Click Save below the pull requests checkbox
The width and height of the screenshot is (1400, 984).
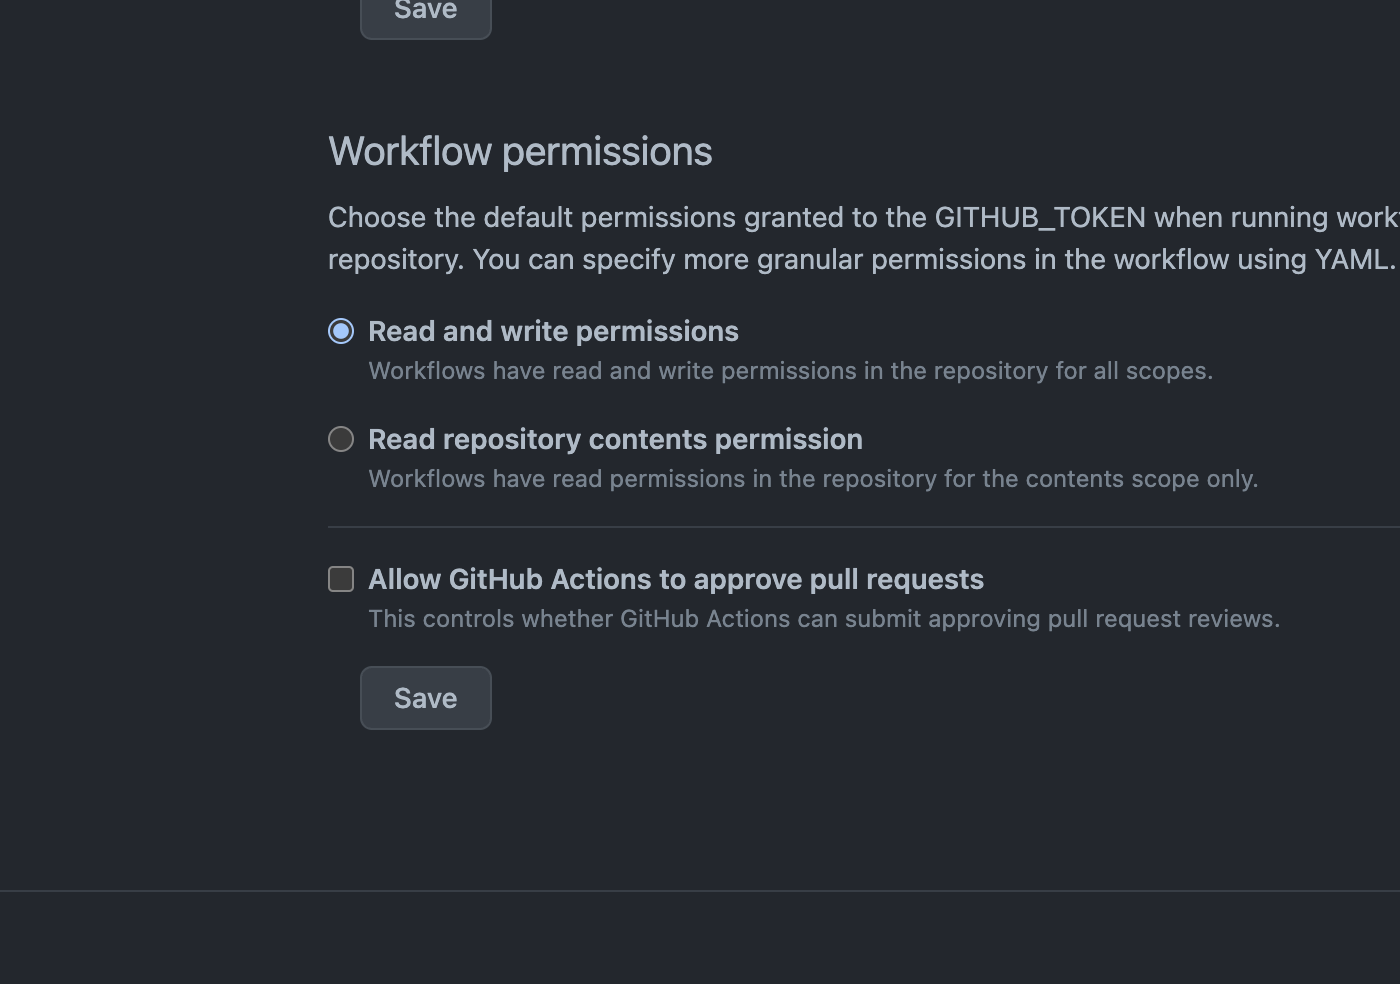tap(425, 698)
